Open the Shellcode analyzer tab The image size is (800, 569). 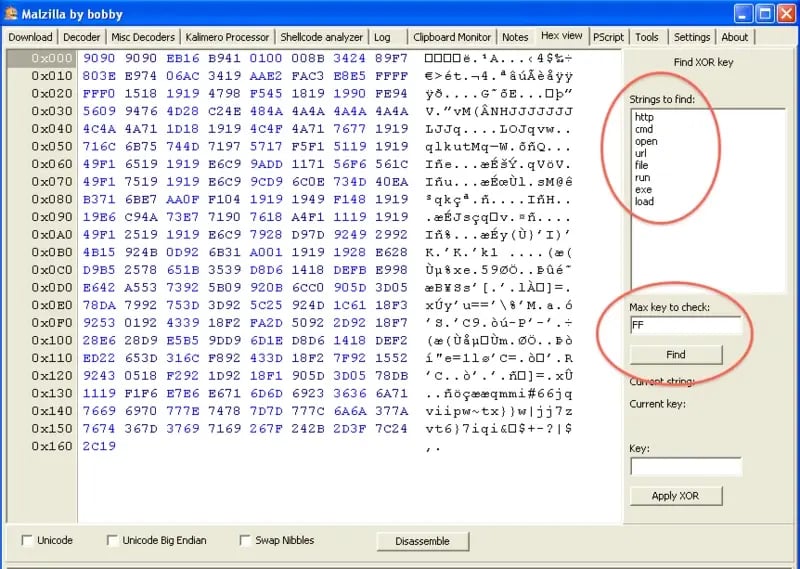coord(321,37)
